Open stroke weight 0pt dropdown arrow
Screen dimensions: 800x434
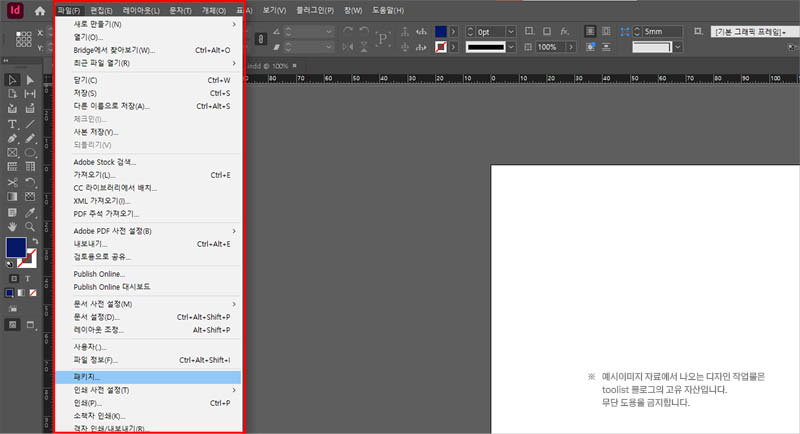[510, 32]
